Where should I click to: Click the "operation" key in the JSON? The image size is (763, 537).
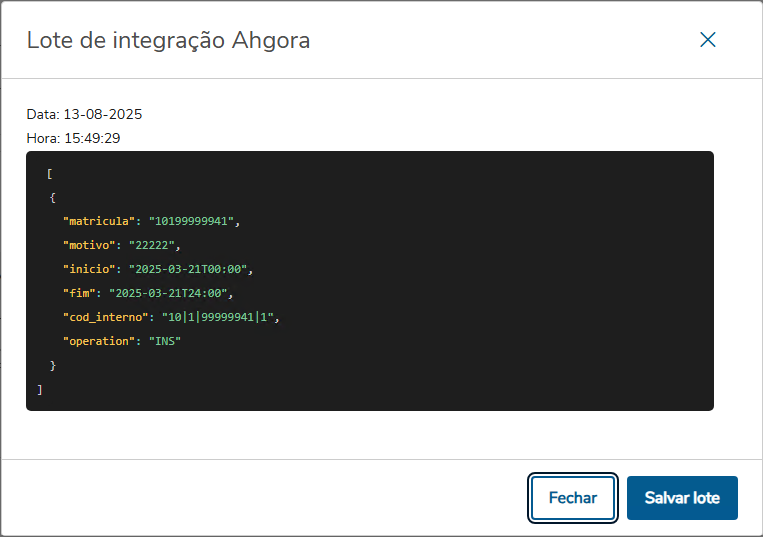[x=100, y=341]
